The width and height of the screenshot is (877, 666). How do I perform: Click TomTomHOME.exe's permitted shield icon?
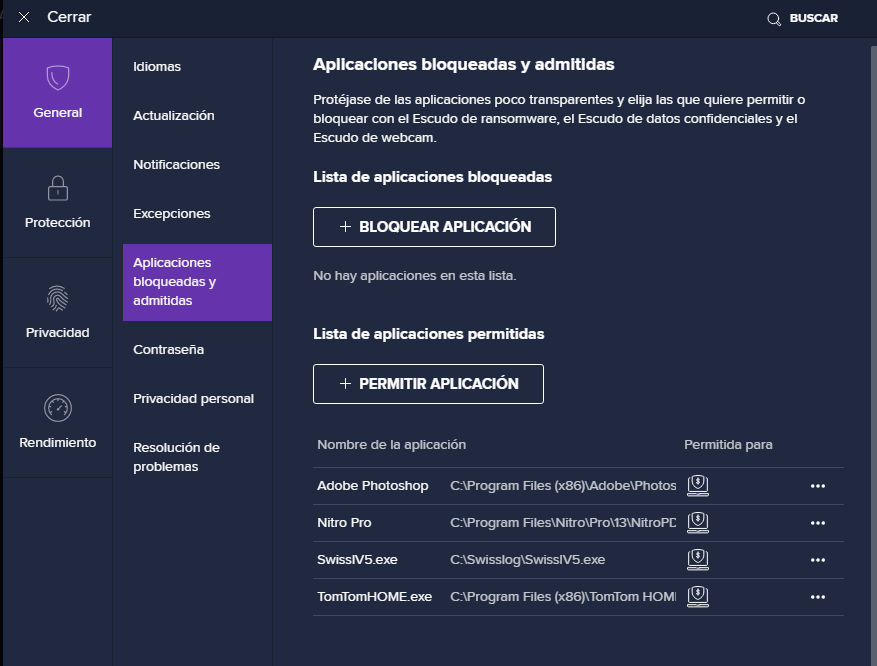(x=698, y=597)
